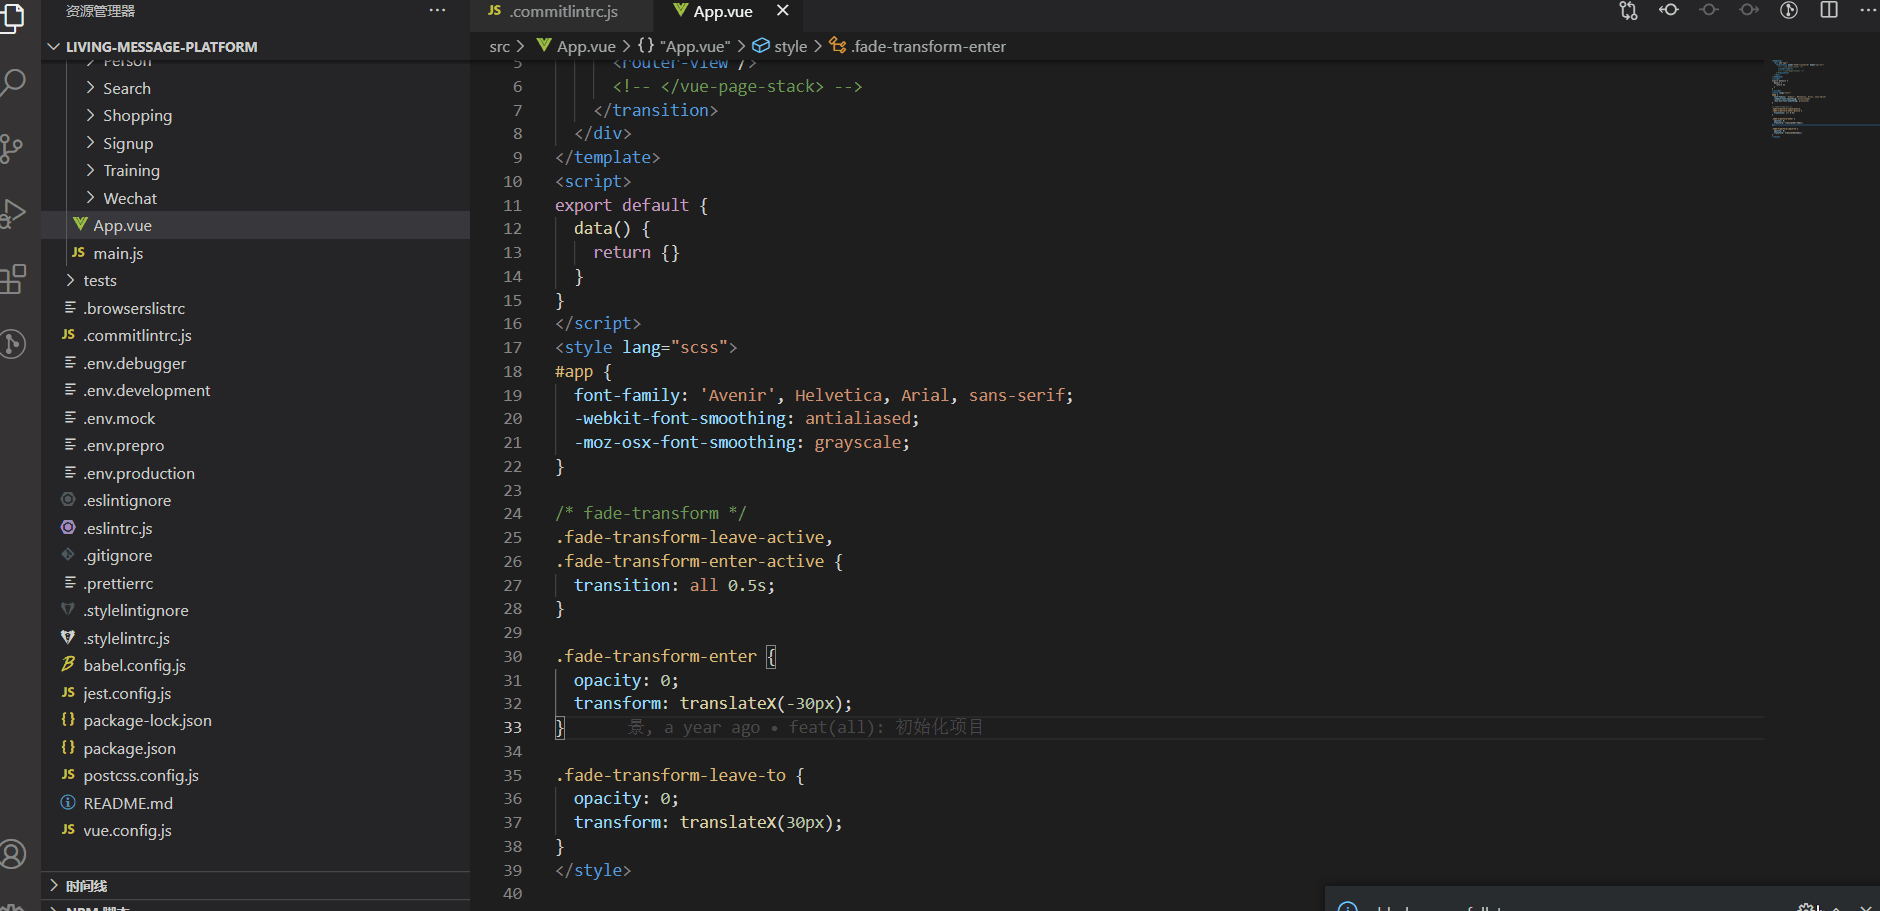Close the App.vue editor tab
This screenshot has width=1880, height=911.
tap(783, 11)
